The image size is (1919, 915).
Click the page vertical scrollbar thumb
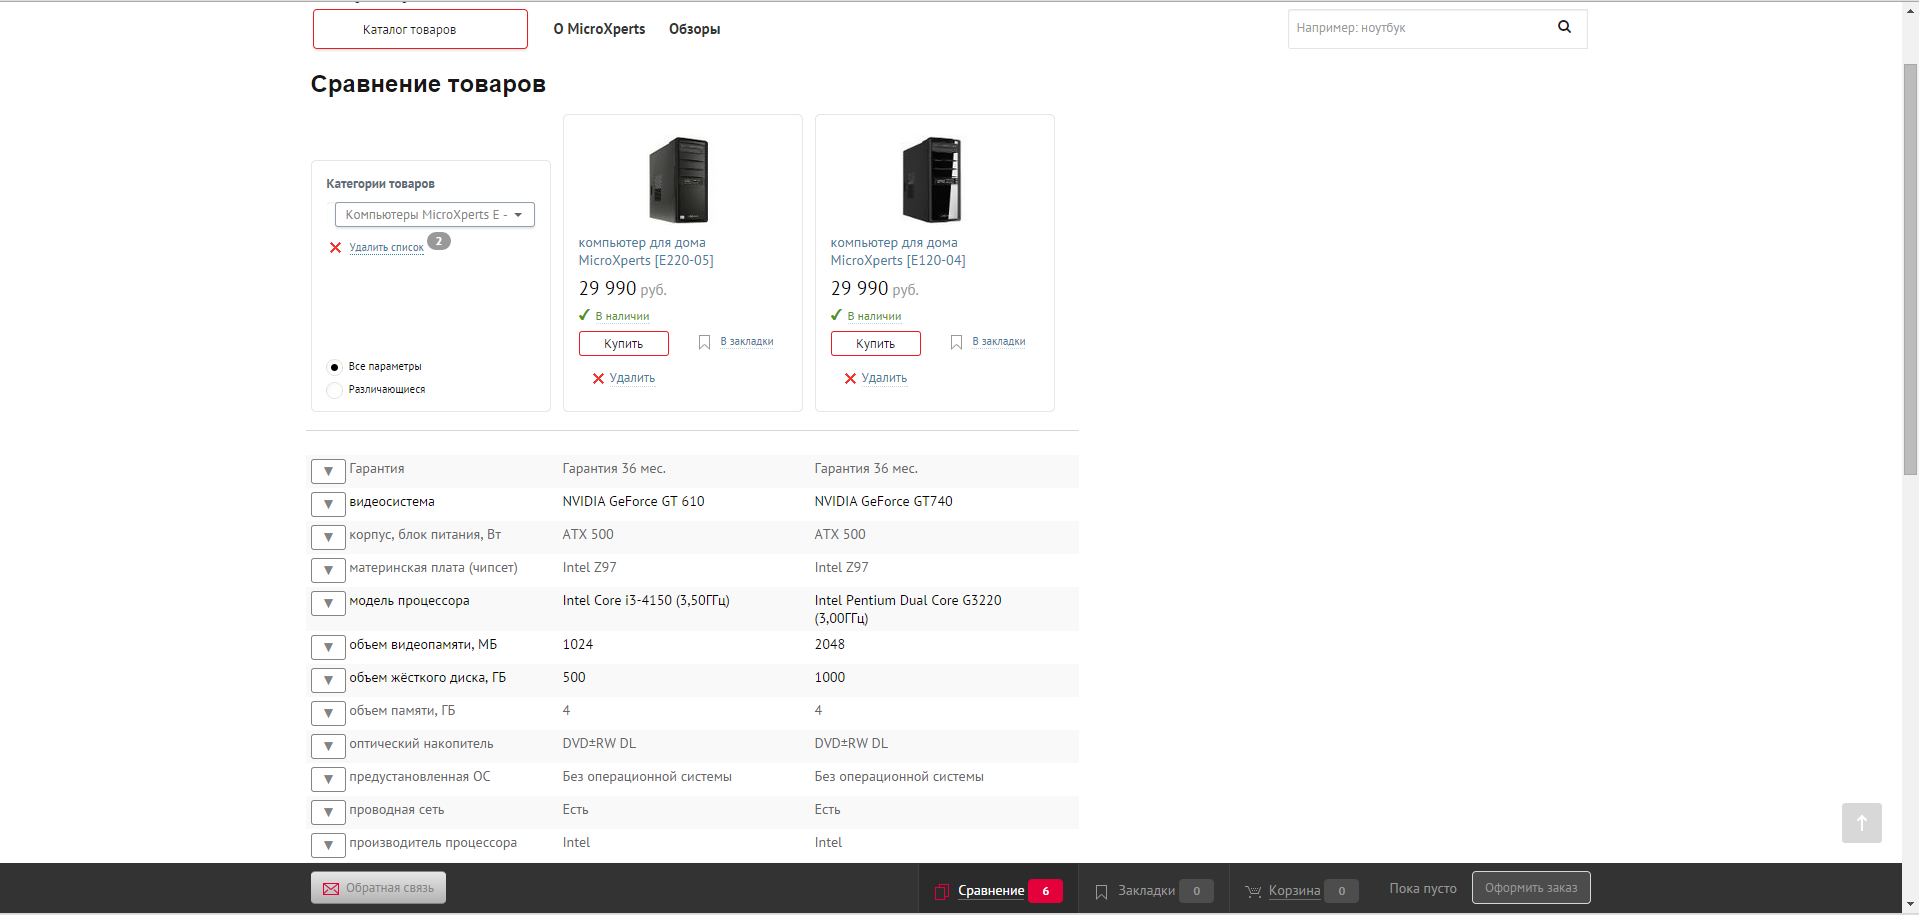pos(1910,270)
